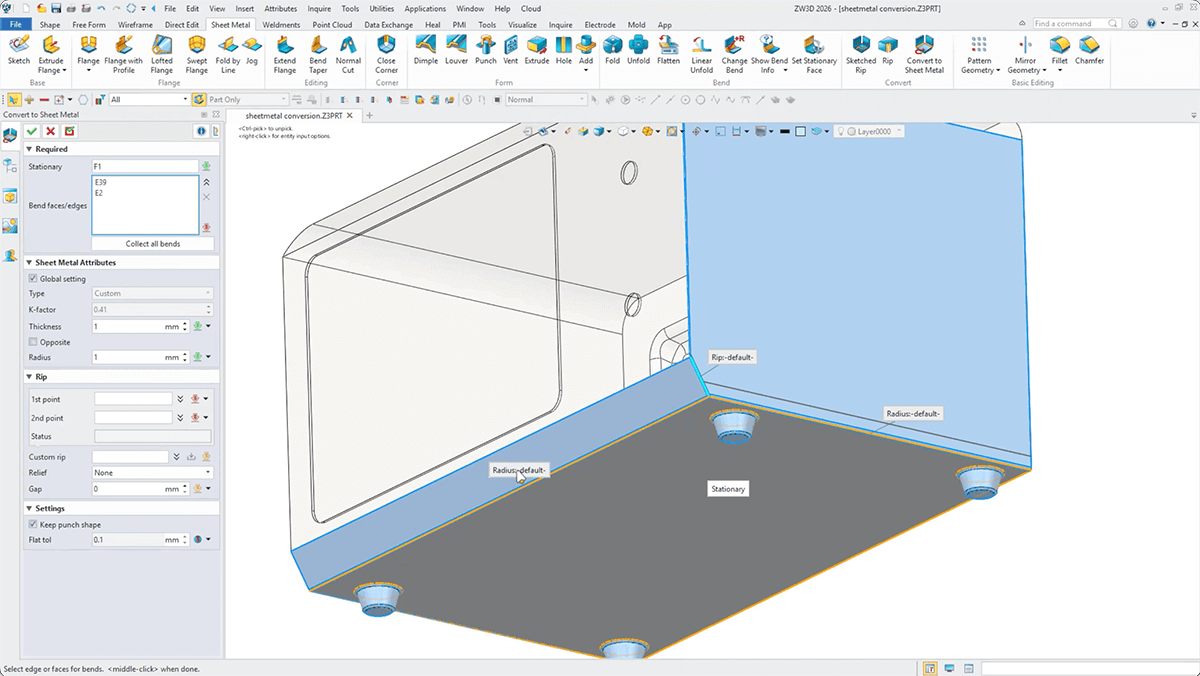Select the Swept Flange tool
1200x676 pixels.
click(x=197, y=50)
